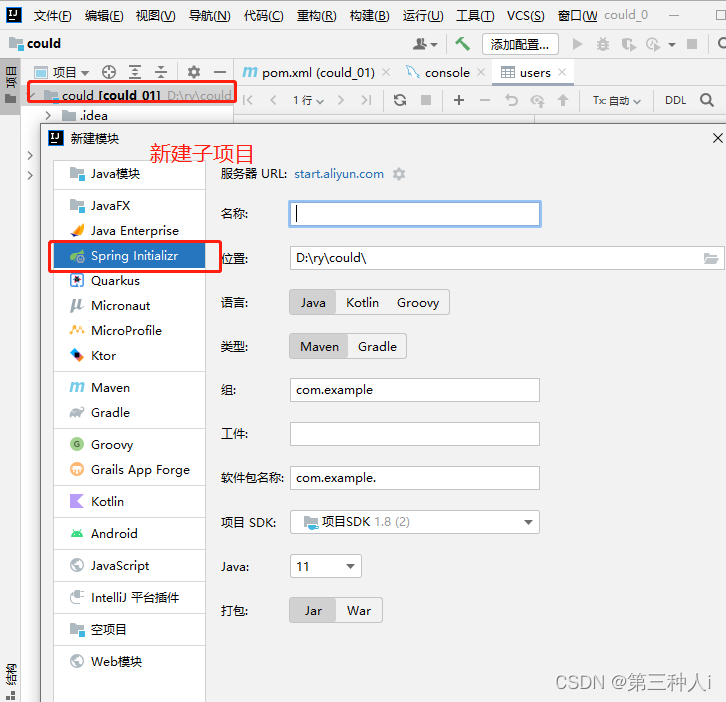Open project panel settings gear
Viewport: 726px width, 702px height.
(x=194, y=72)
